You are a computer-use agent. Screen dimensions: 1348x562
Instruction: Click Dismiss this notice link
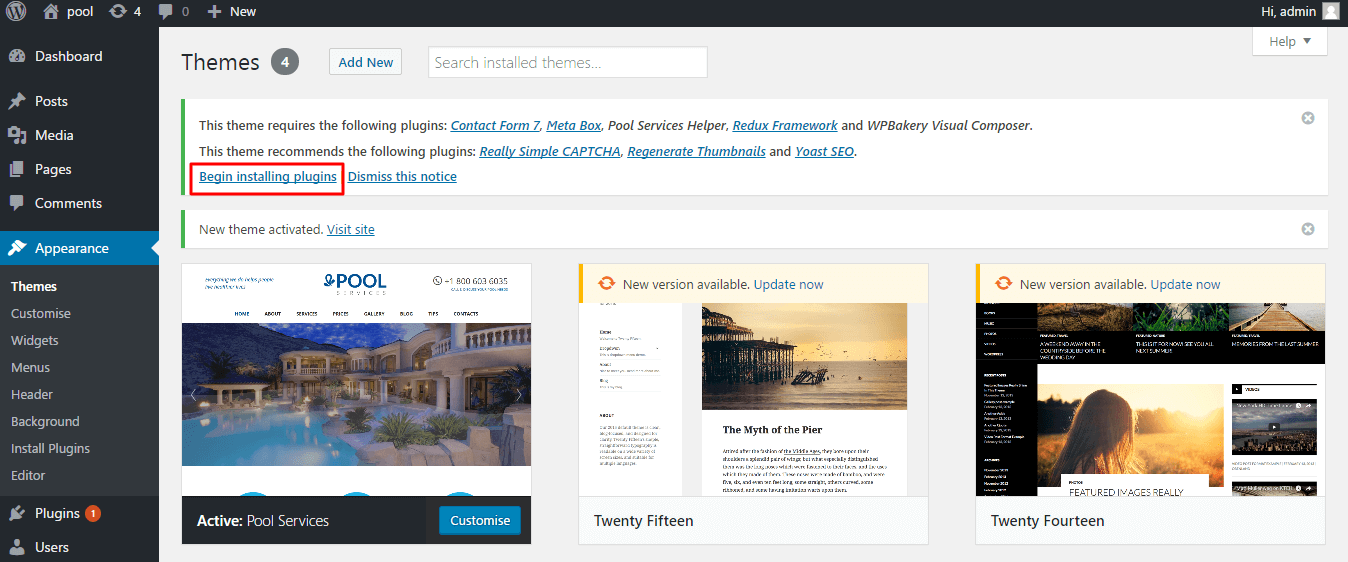point(402,176)
